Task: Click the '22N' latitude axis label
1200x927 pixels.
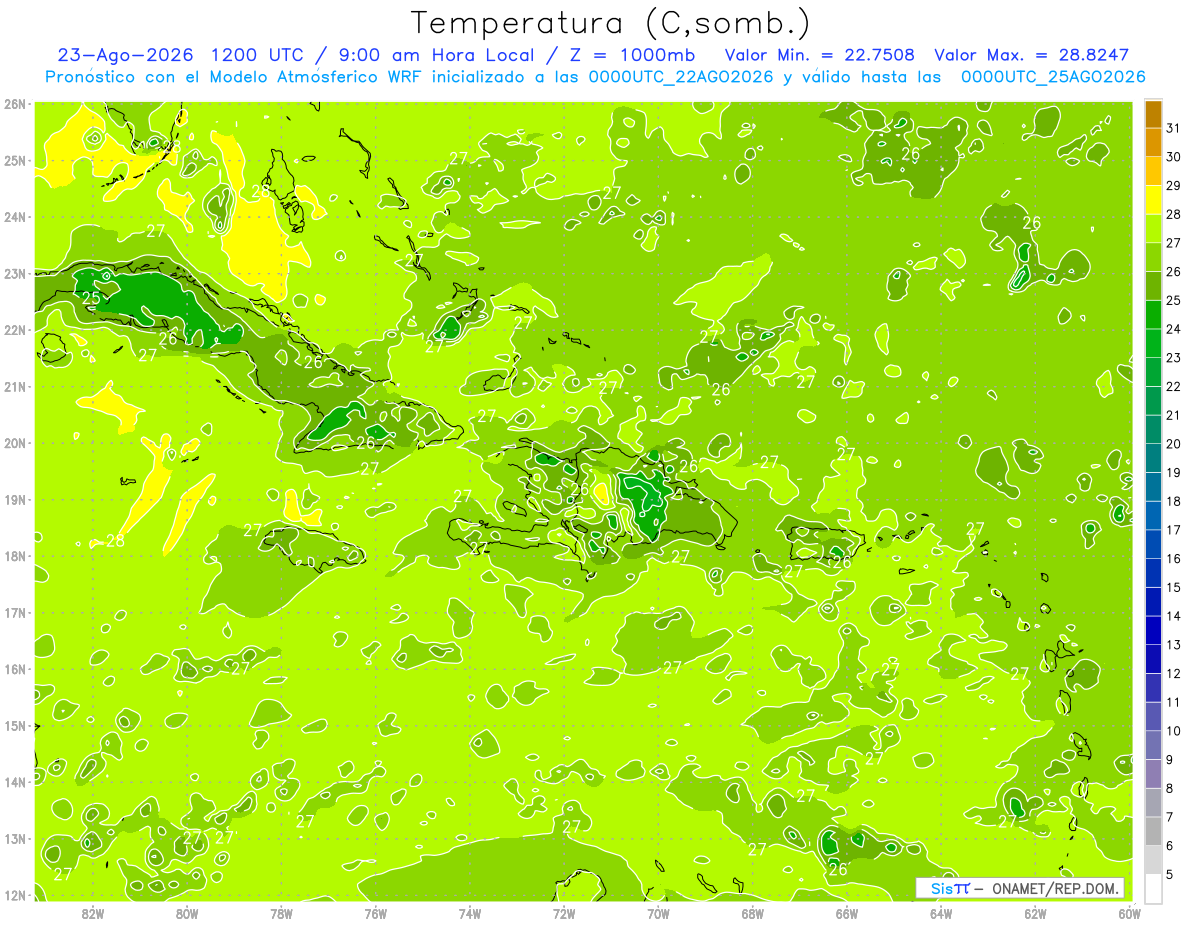Action: (x=16, y=330)
